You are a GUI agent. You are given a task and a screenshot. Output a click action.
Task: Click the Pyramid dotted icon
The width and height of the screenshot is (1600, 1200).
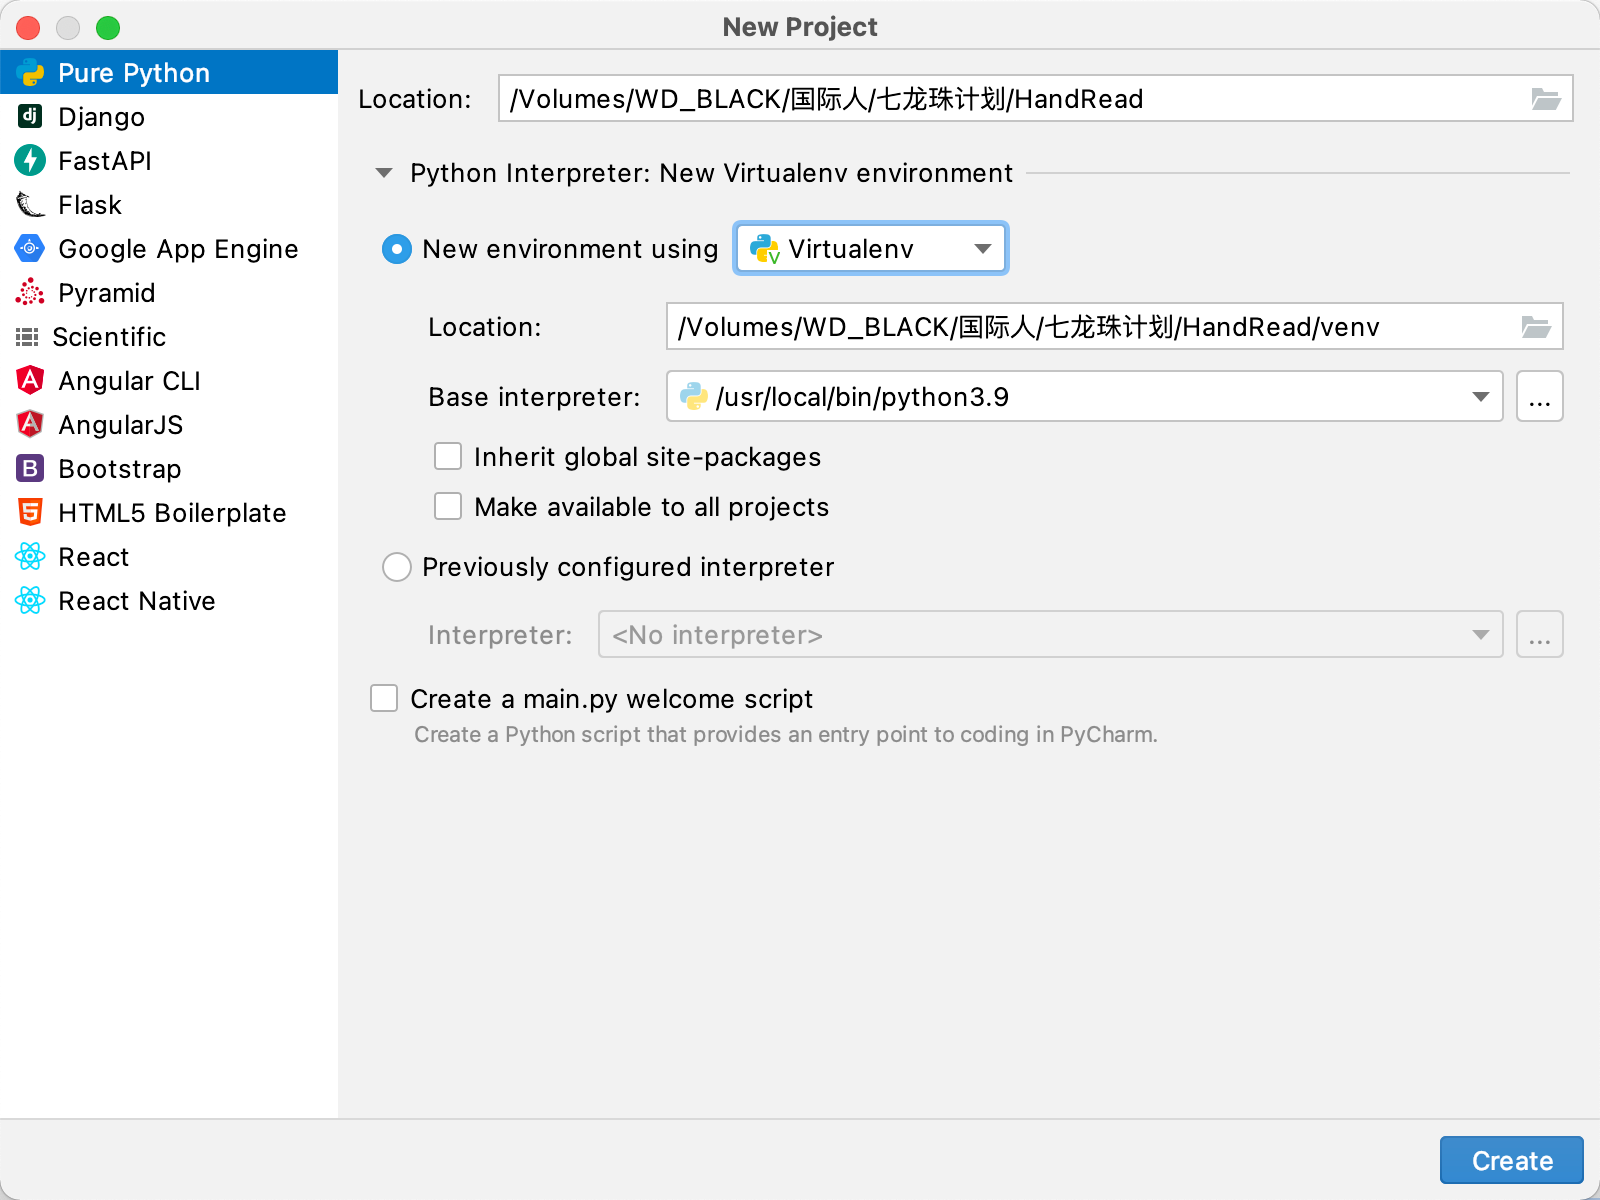[x=30, y=292]
